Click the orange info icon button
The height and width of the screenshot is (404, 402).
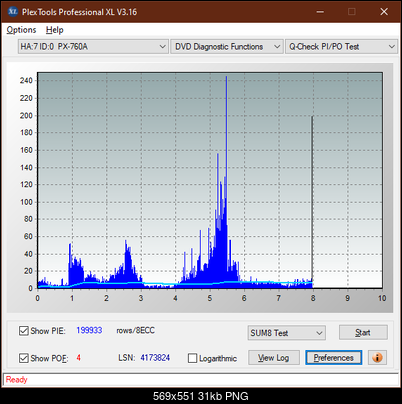(x=377, y=358)
